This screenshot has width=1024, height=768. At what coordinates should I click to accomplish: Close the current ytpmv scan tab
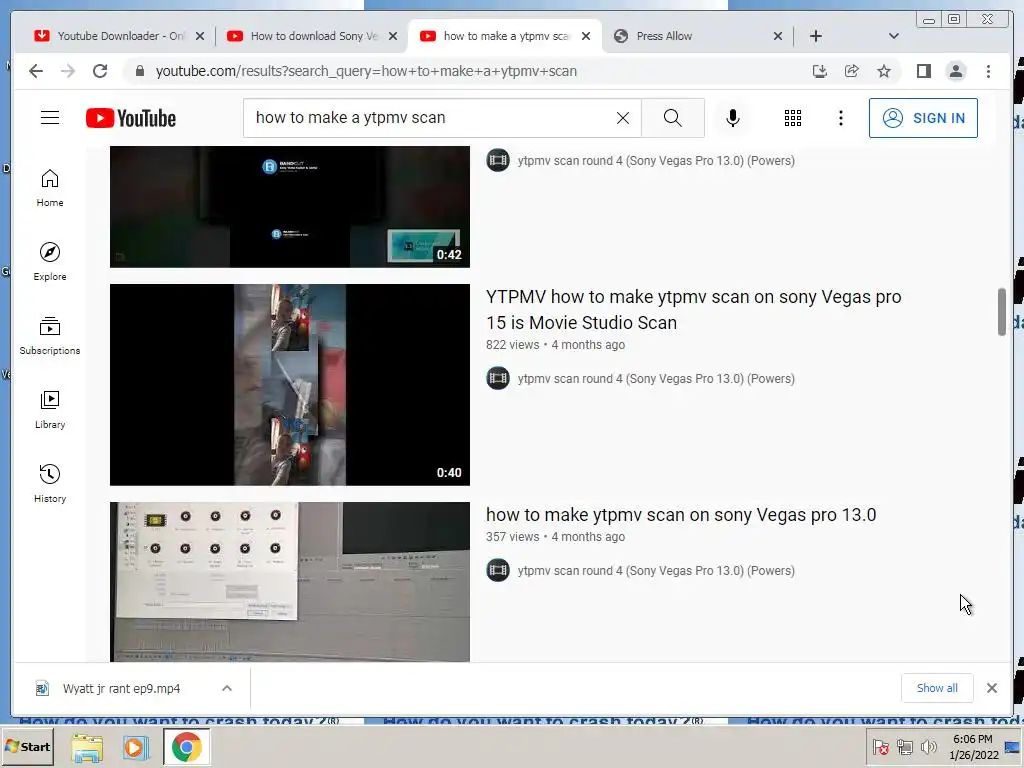(586, 36)
